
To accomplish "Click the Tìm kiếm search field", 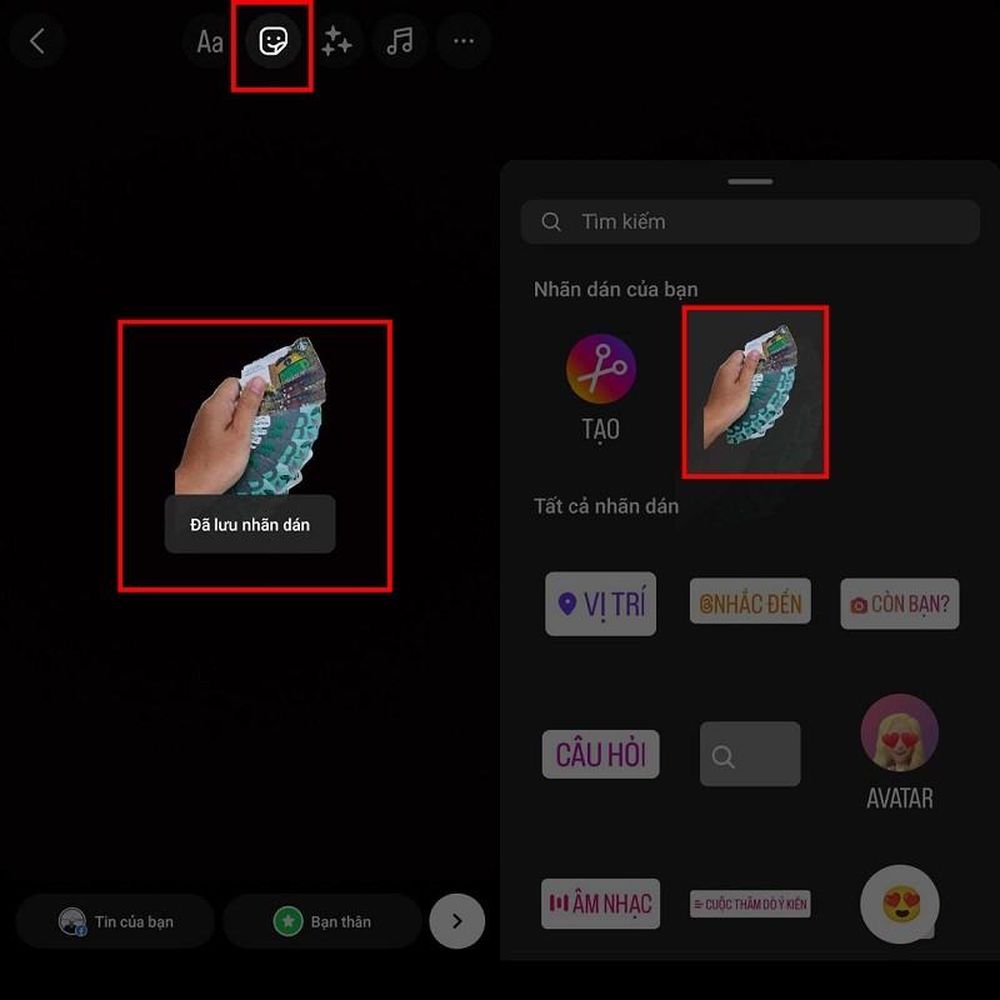I will pos(750,222).
